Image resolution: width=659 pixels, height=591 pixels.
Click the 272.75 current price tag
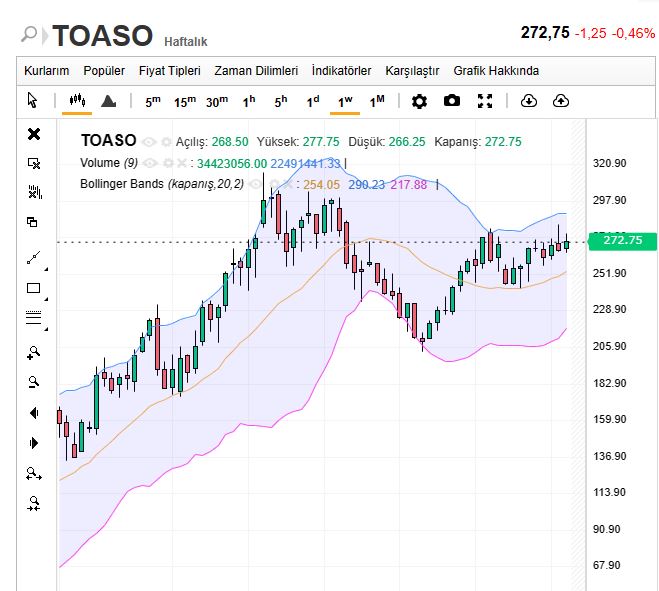622,240
